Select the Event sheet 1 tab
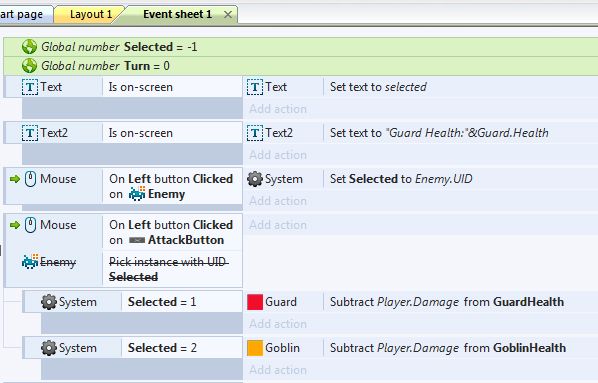 coord(177,14)
